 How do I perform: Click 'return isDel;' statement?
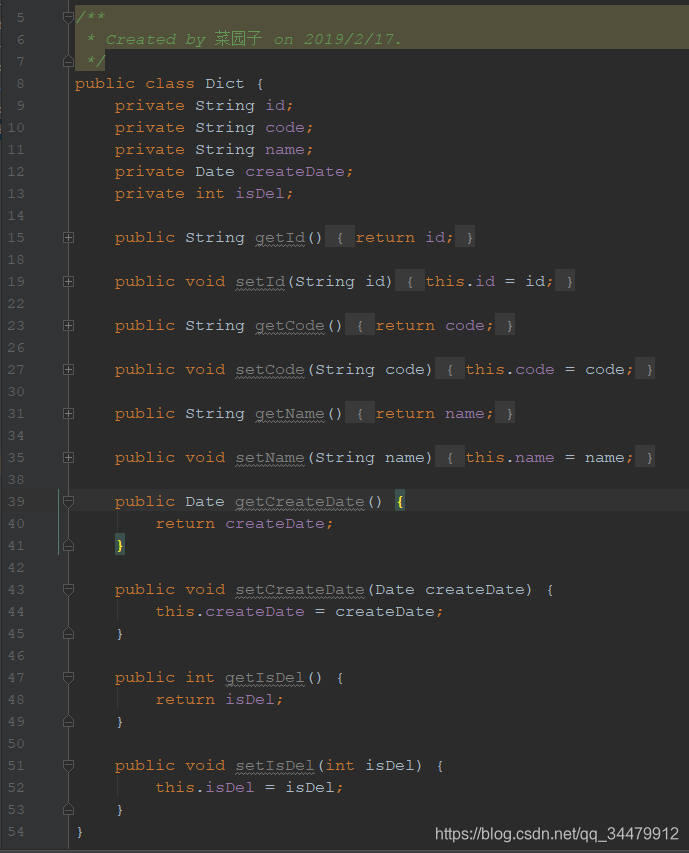click(219, 700)
